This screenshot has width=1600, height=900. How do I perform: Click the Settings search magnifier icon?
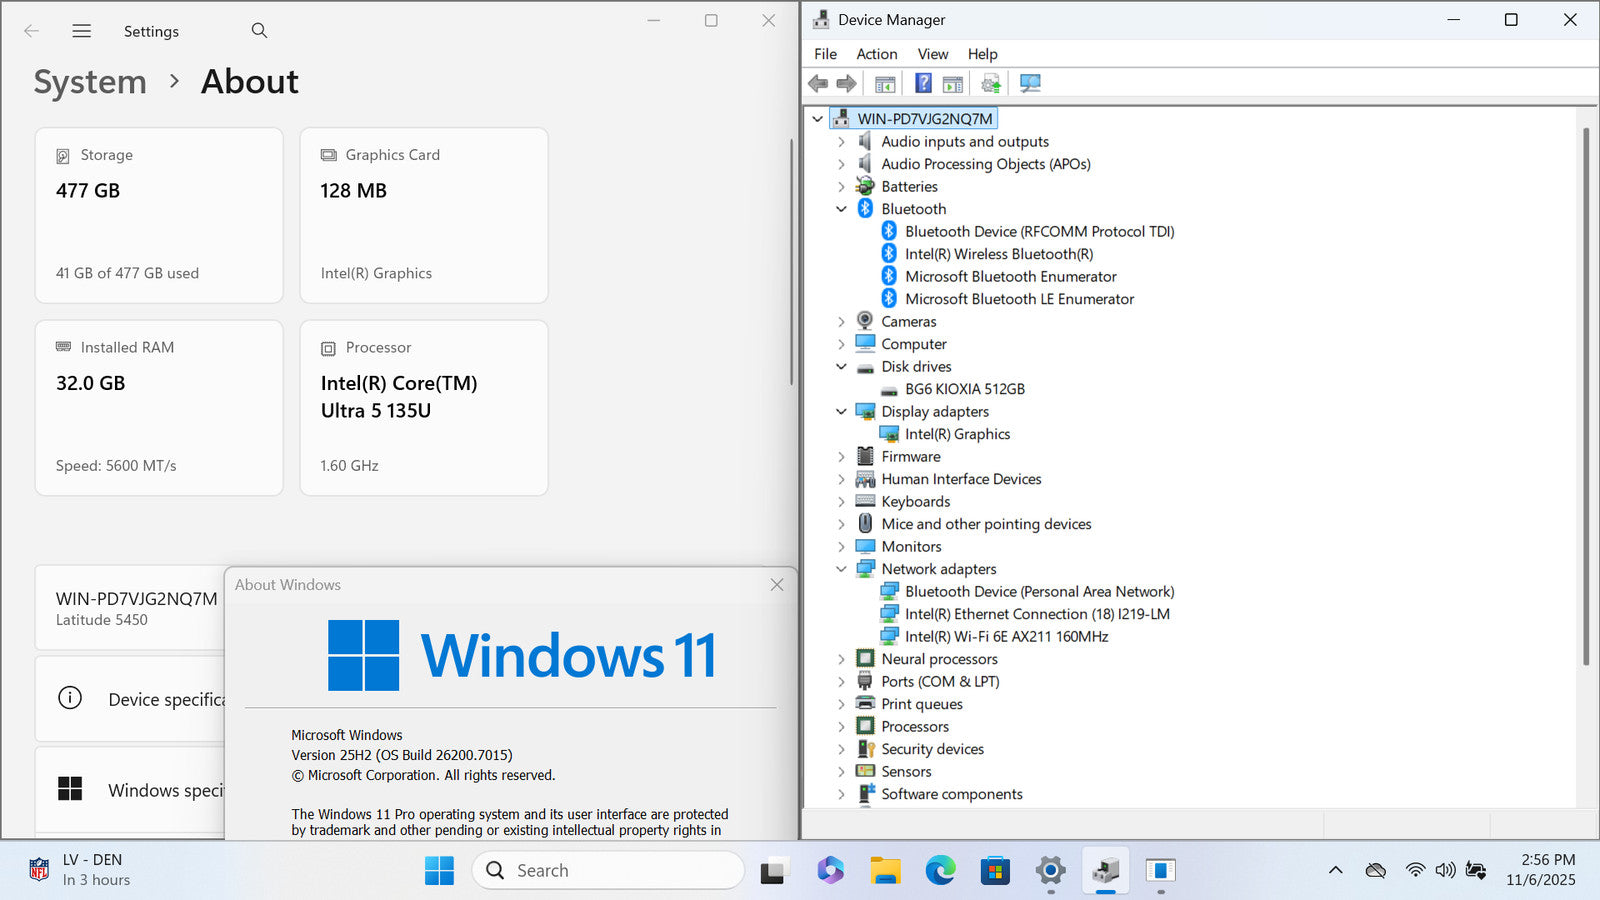259,31
